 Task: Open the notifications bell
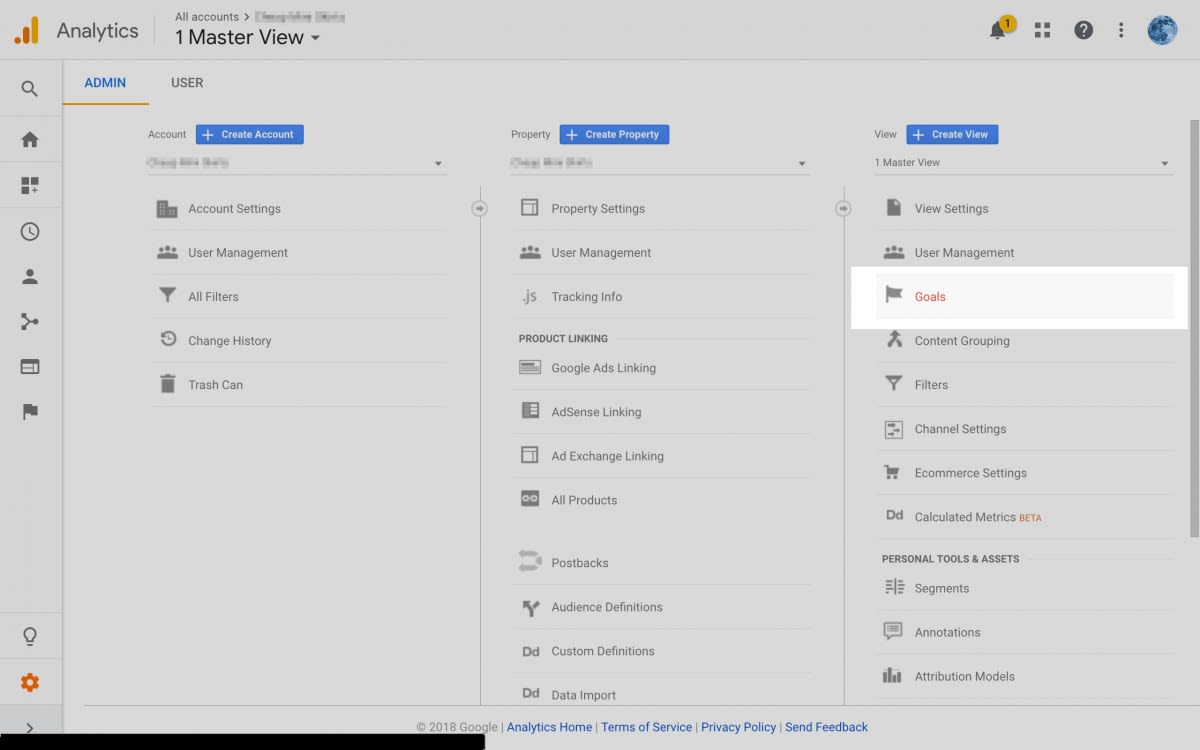click(x=998, y=30)
